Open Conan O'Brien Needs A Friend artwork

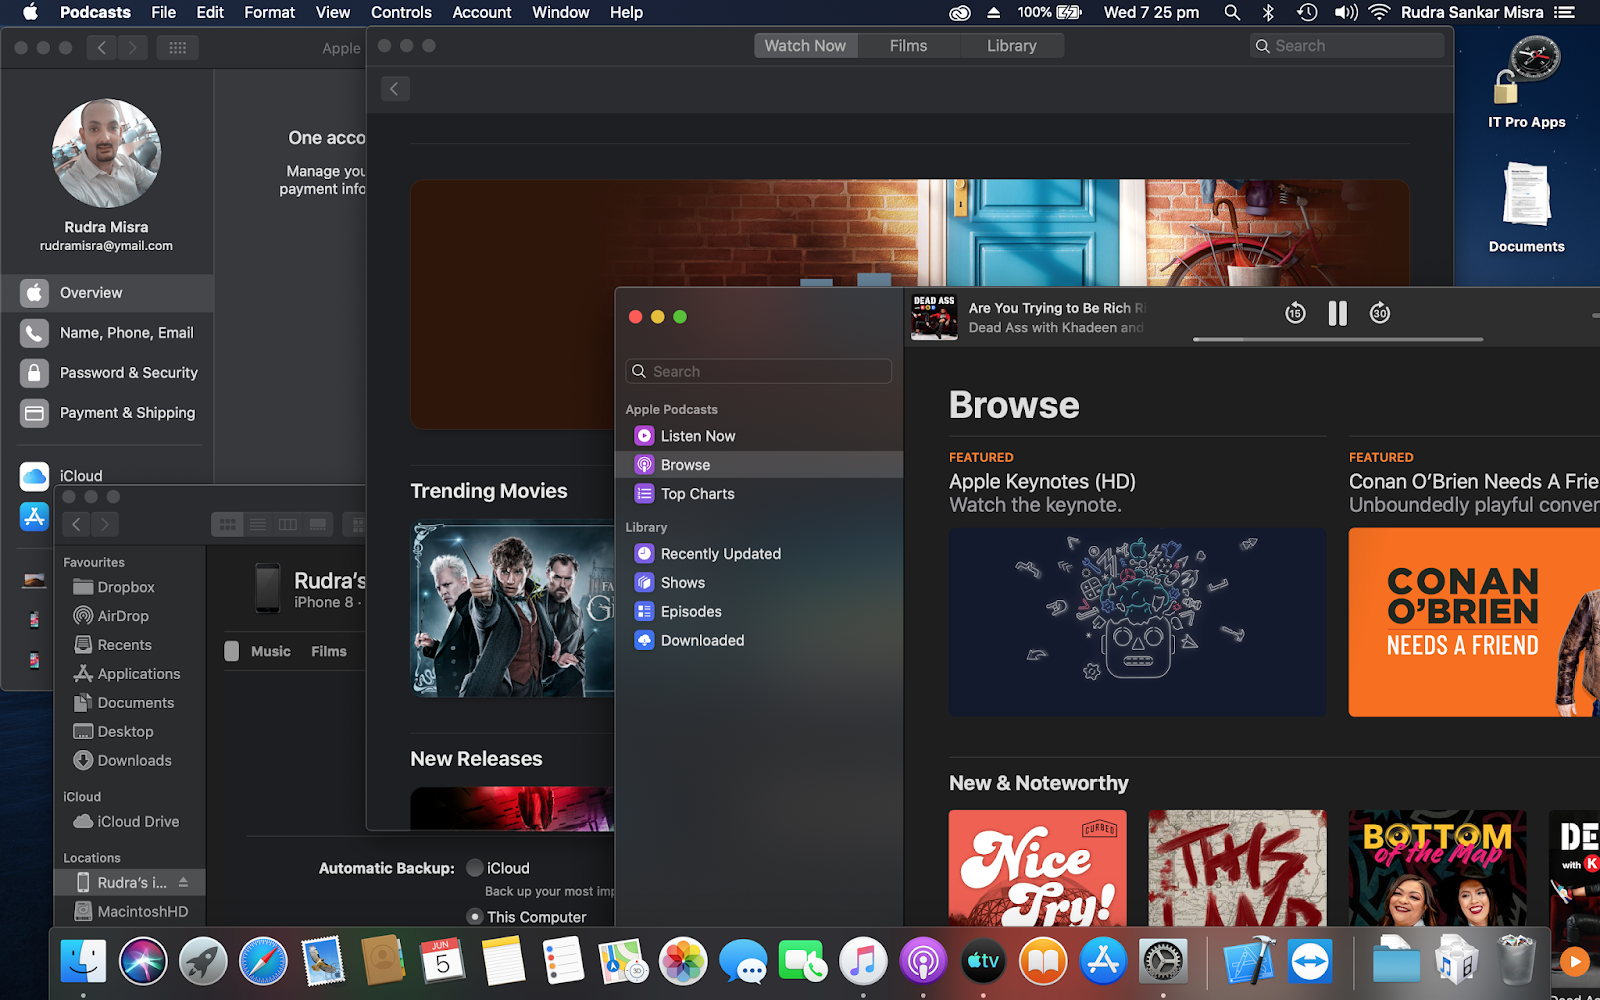pyautogui.click(x=1474, y=622)
